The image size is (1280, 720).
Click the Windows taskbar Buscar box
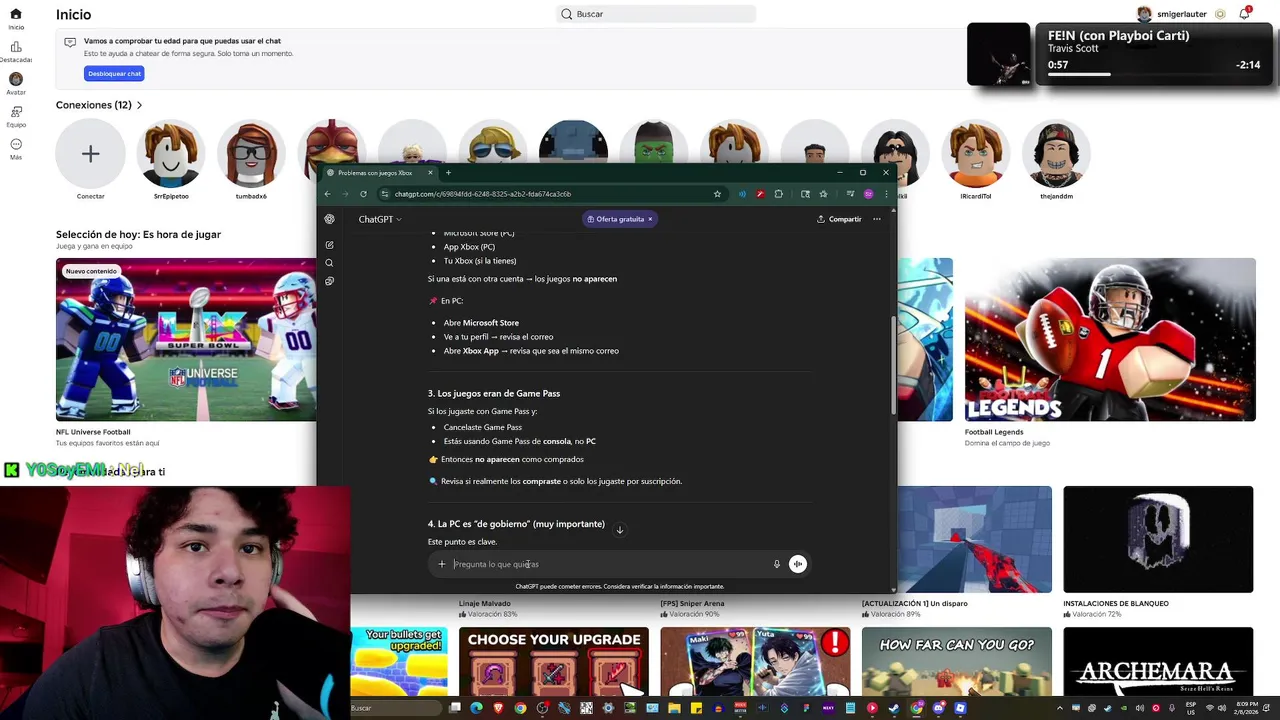click(396, 708)
